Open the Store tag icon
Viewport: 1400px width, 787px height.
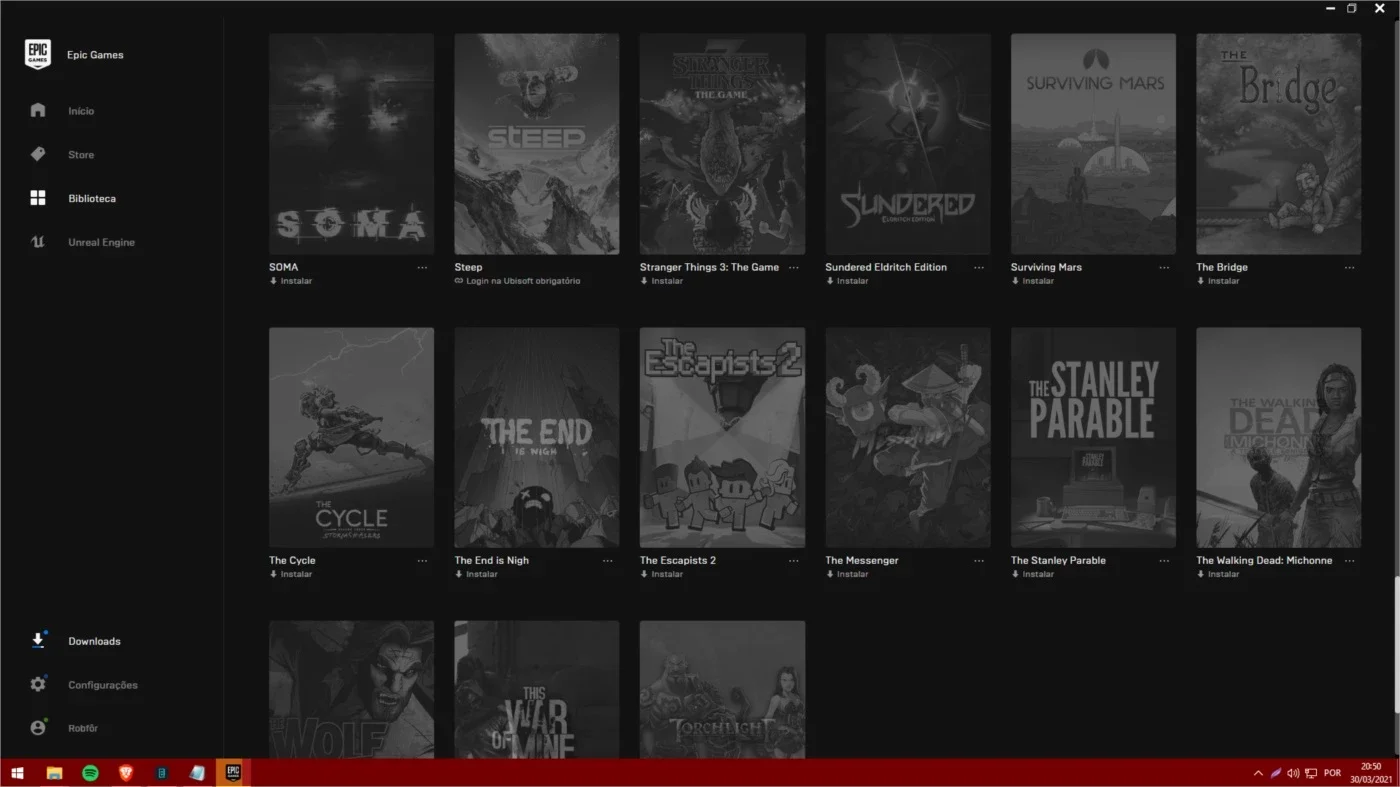(38, 154)
